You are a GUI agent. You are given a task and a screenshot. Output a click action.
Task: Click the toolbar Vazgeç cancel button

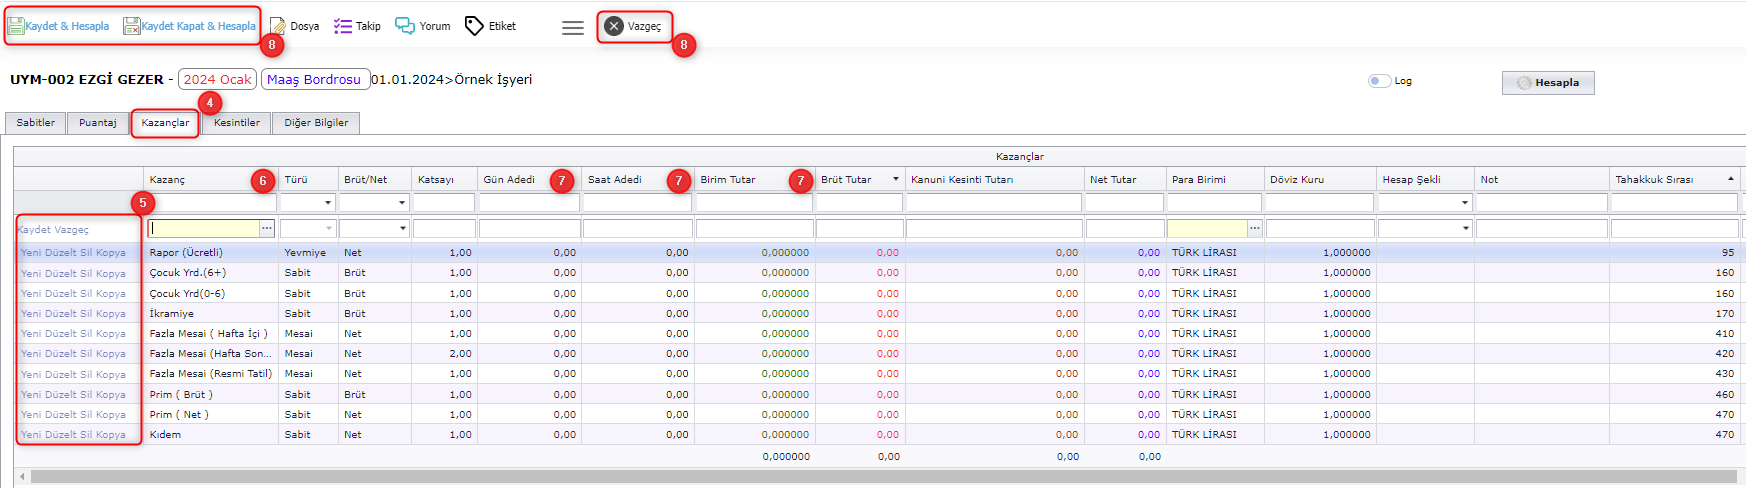[634, 26]
